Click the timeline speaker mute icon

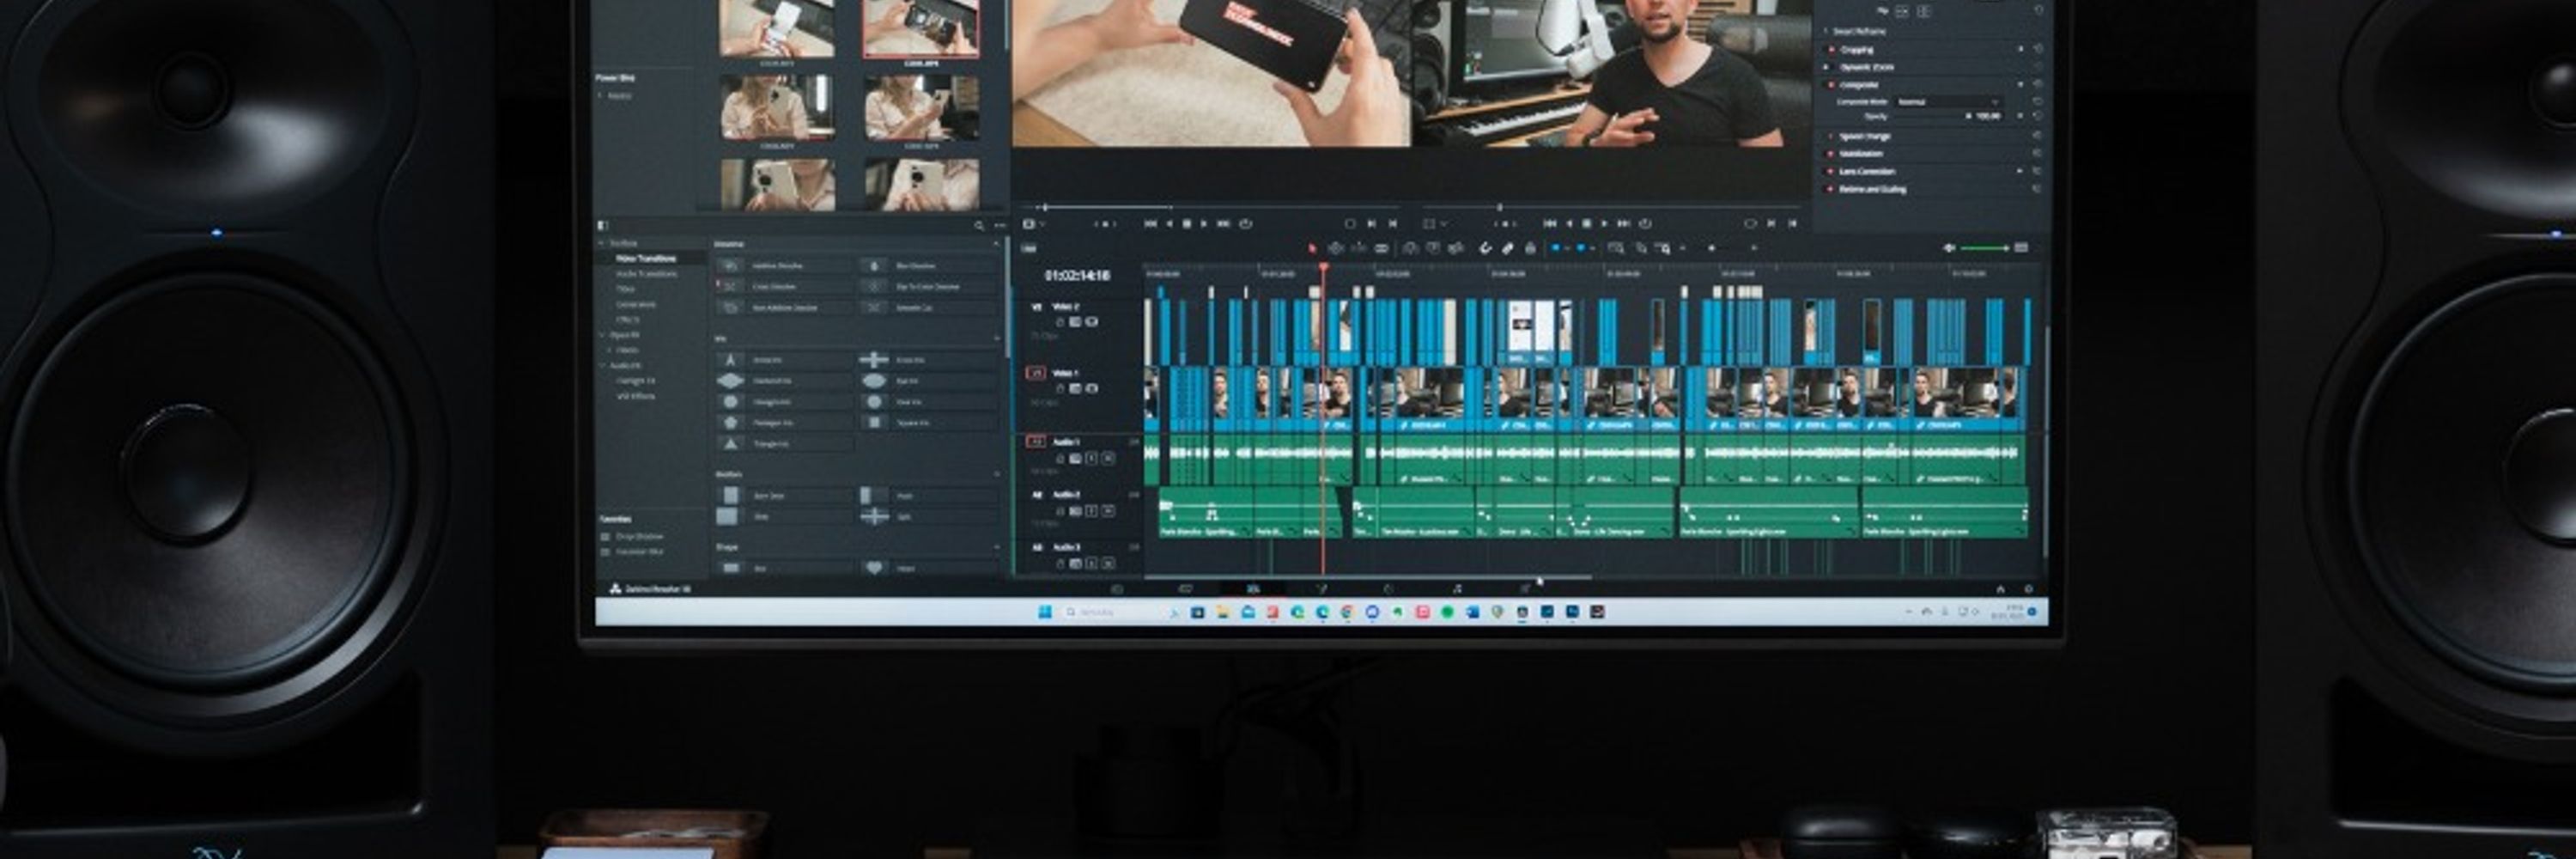click(1948, 247)
